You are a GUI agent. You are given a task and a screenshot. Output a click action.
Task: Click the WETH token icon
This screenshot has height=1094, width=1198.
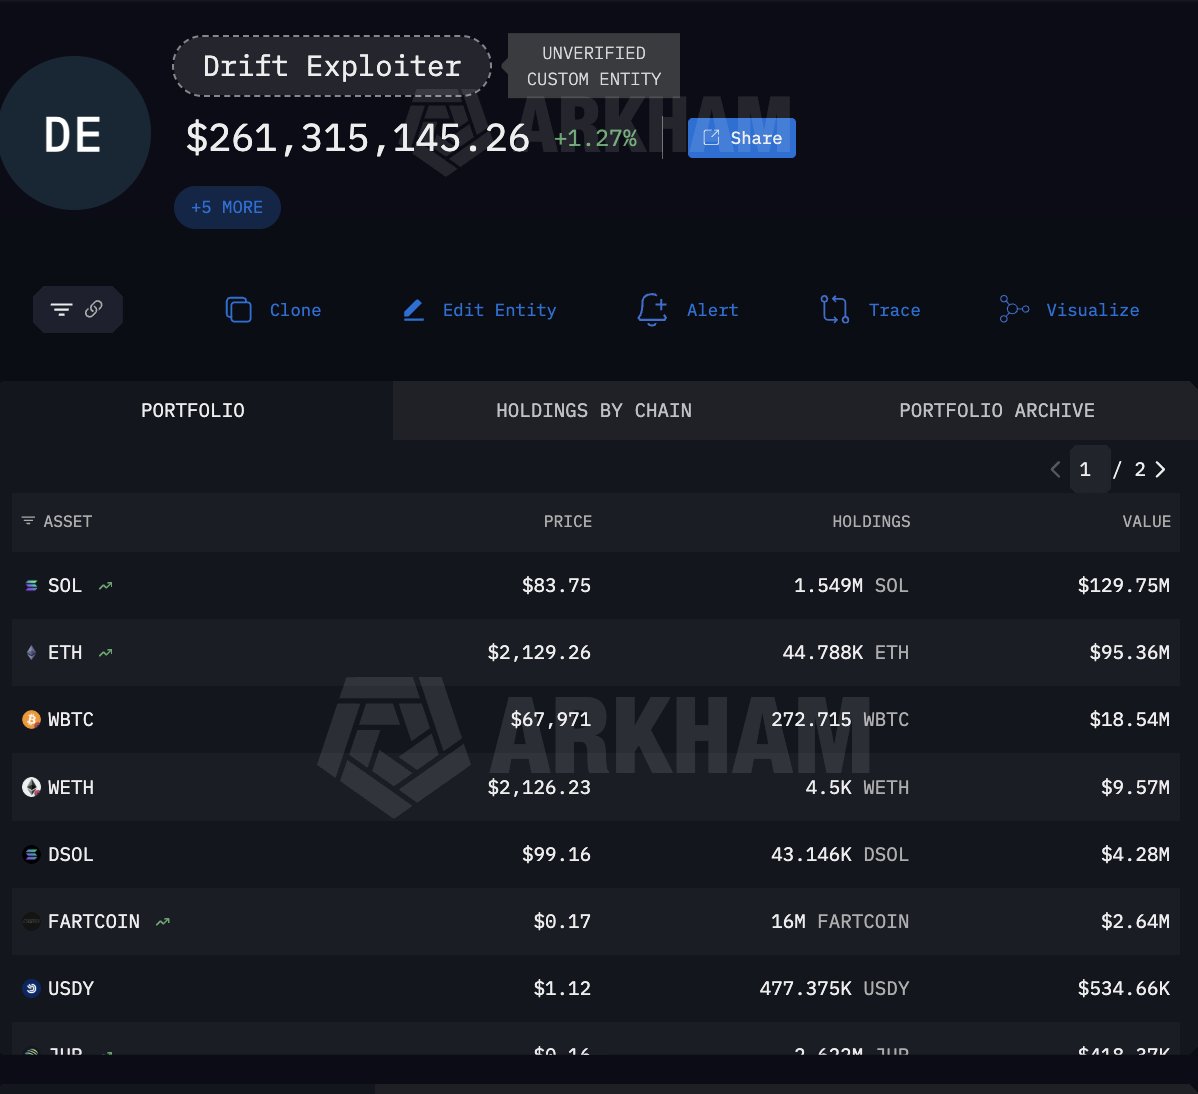pos(31,787)
